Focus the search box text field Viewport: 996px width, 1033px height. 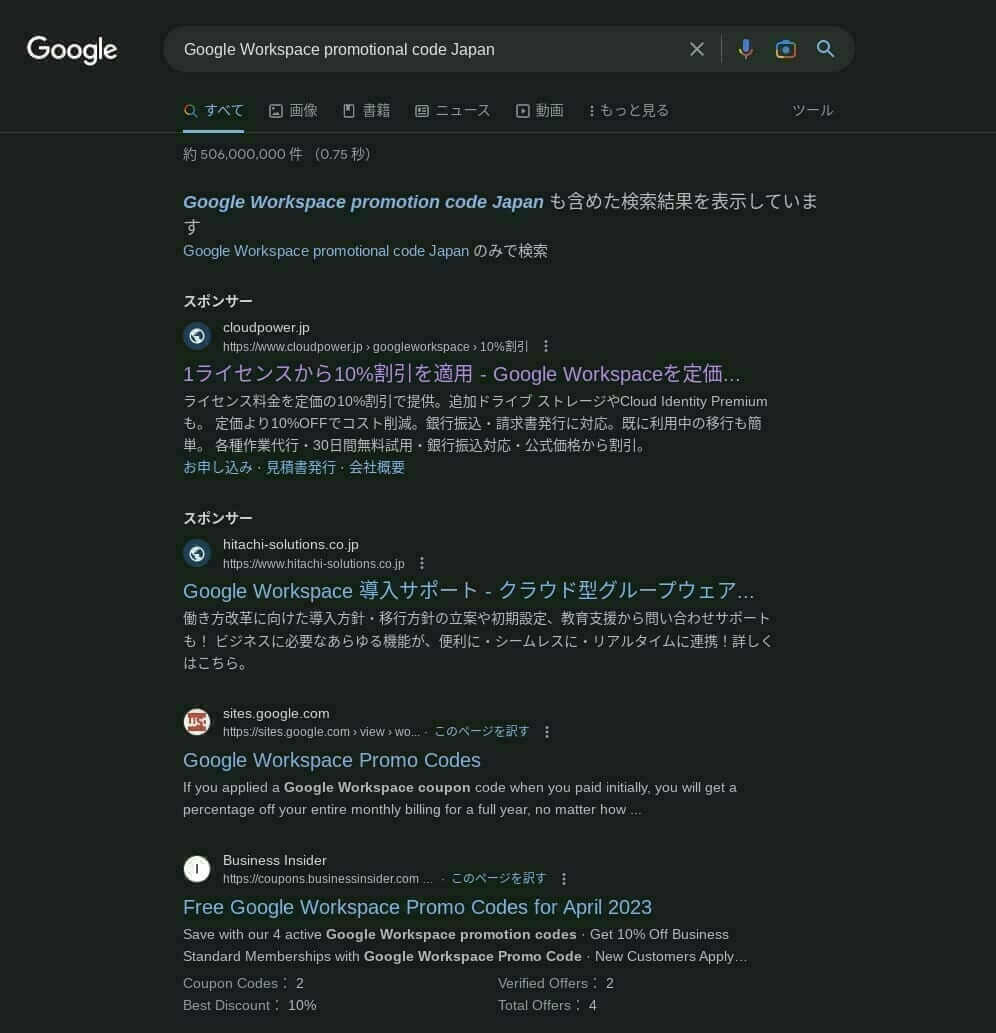point(428,49)
